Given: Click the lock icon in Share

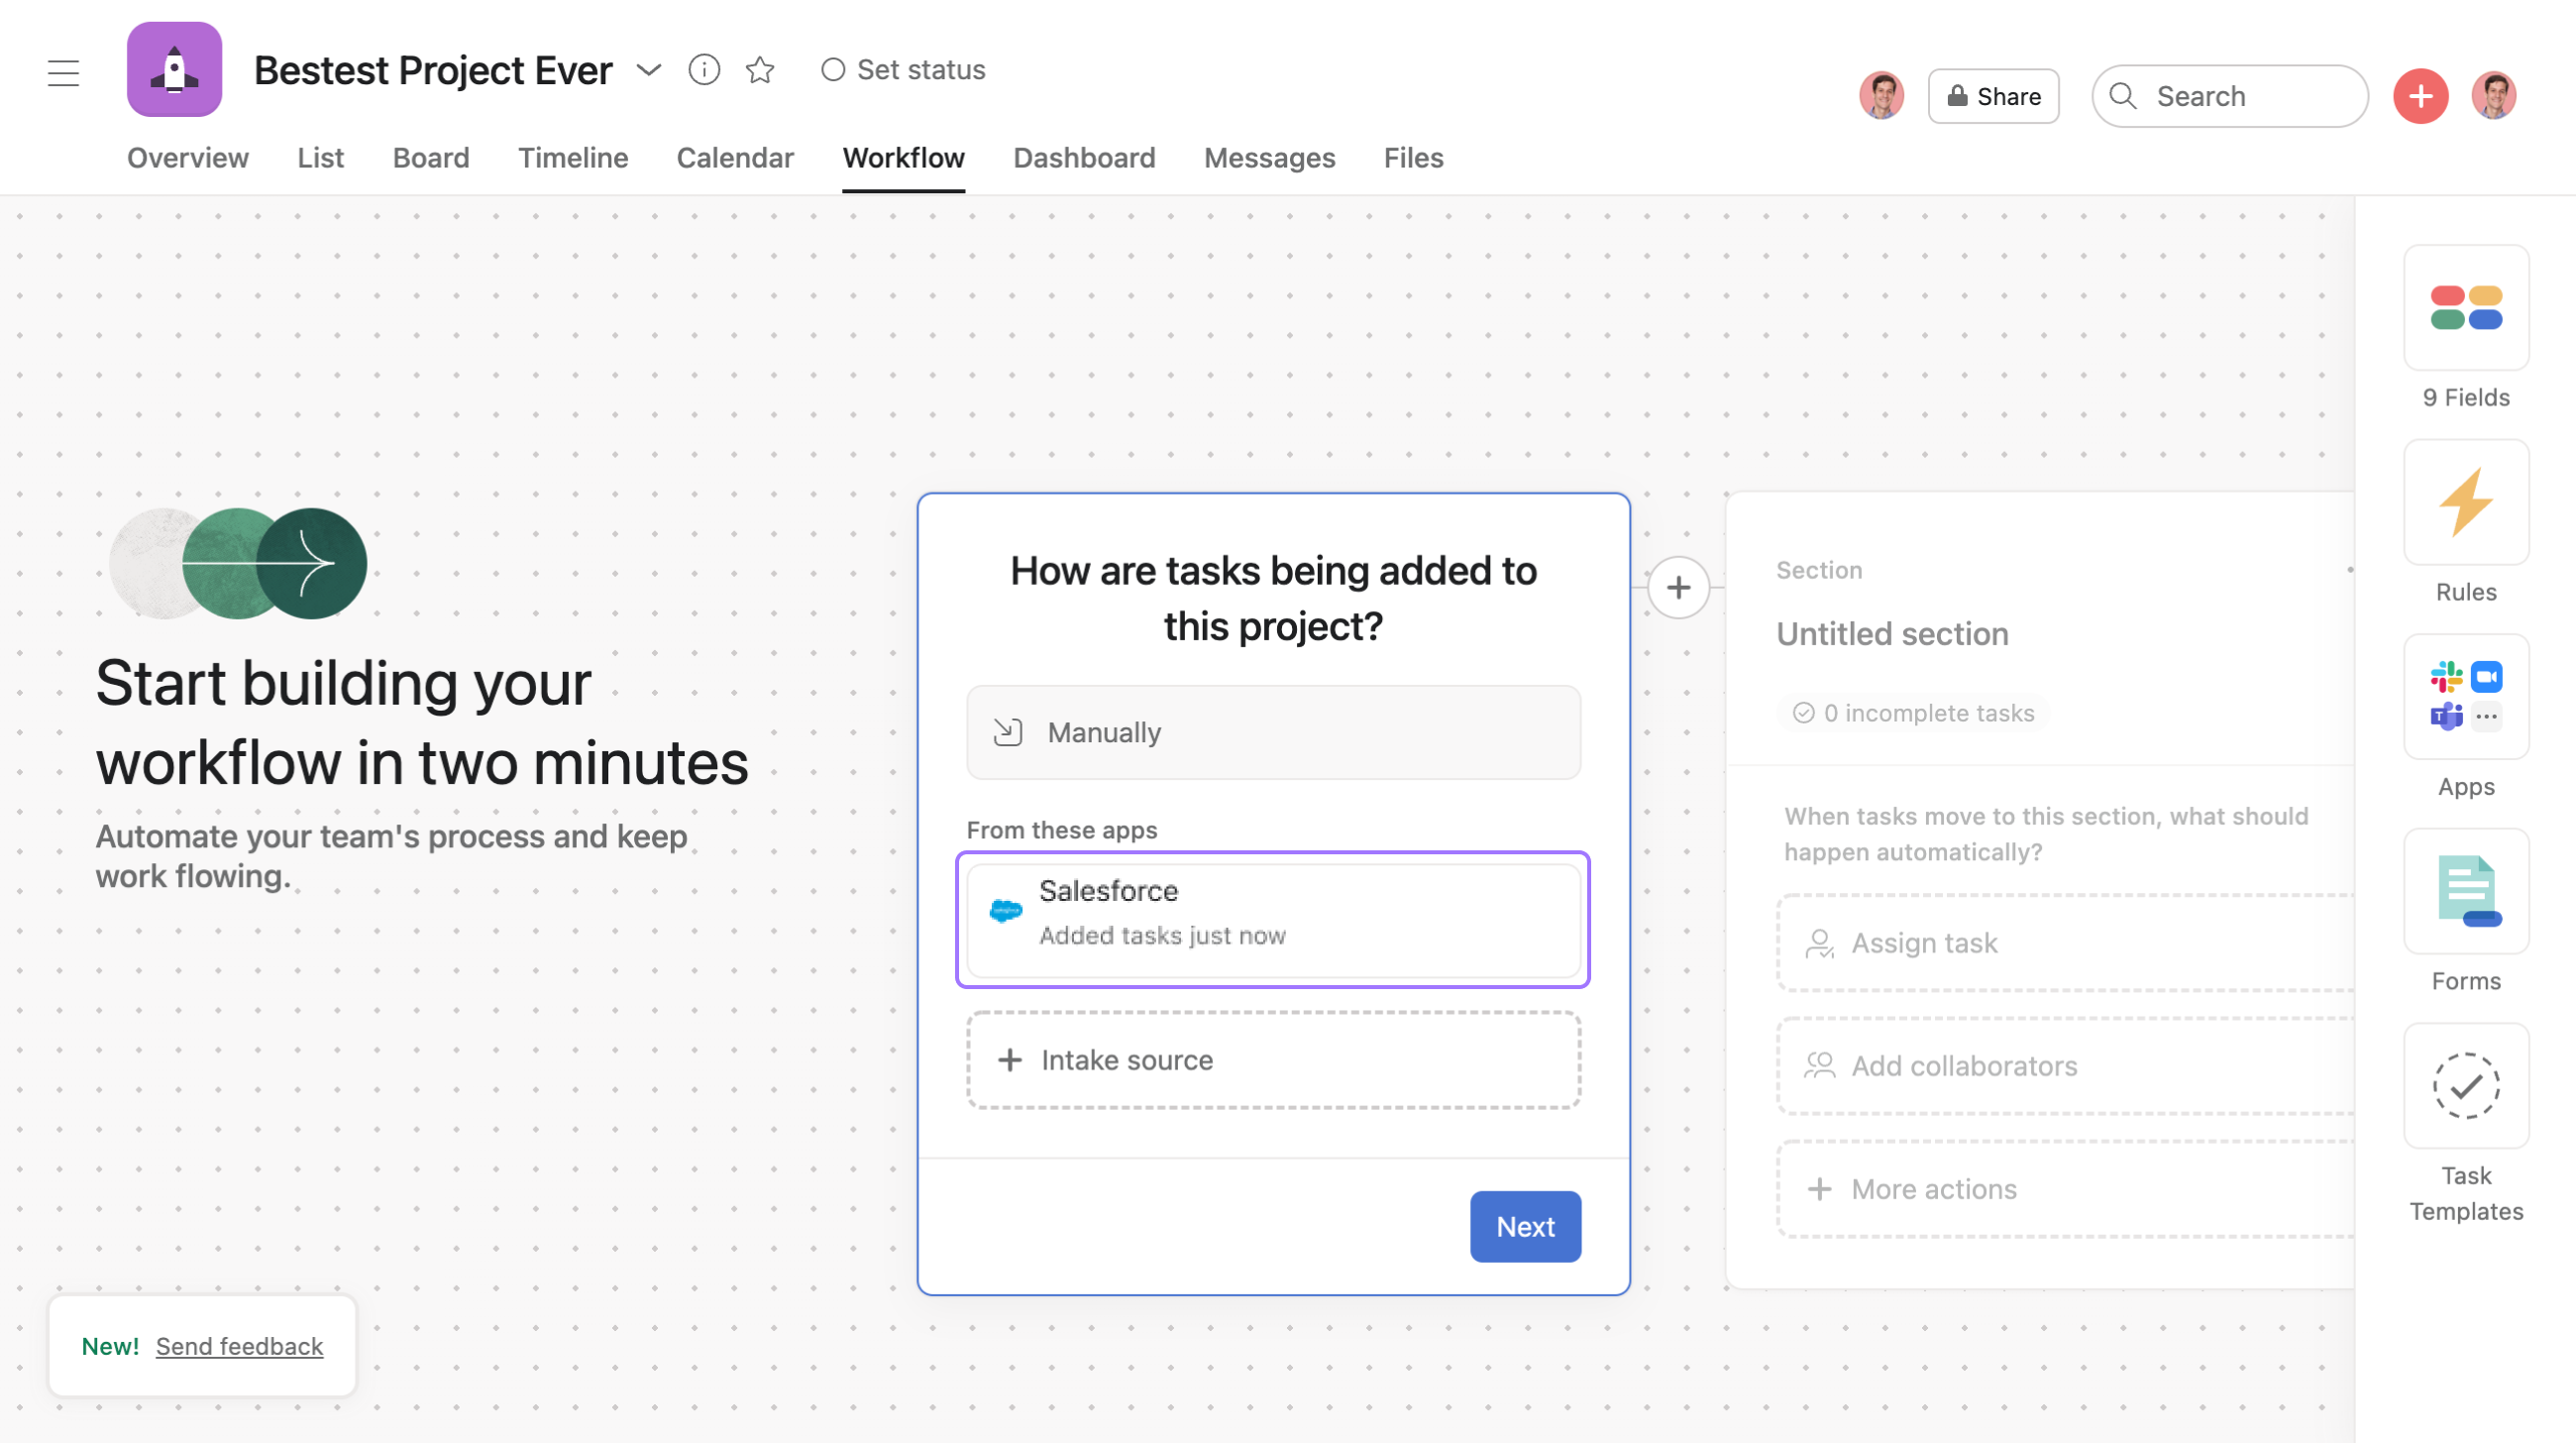Looking at the screenshot, I should tap(1957, 96).
